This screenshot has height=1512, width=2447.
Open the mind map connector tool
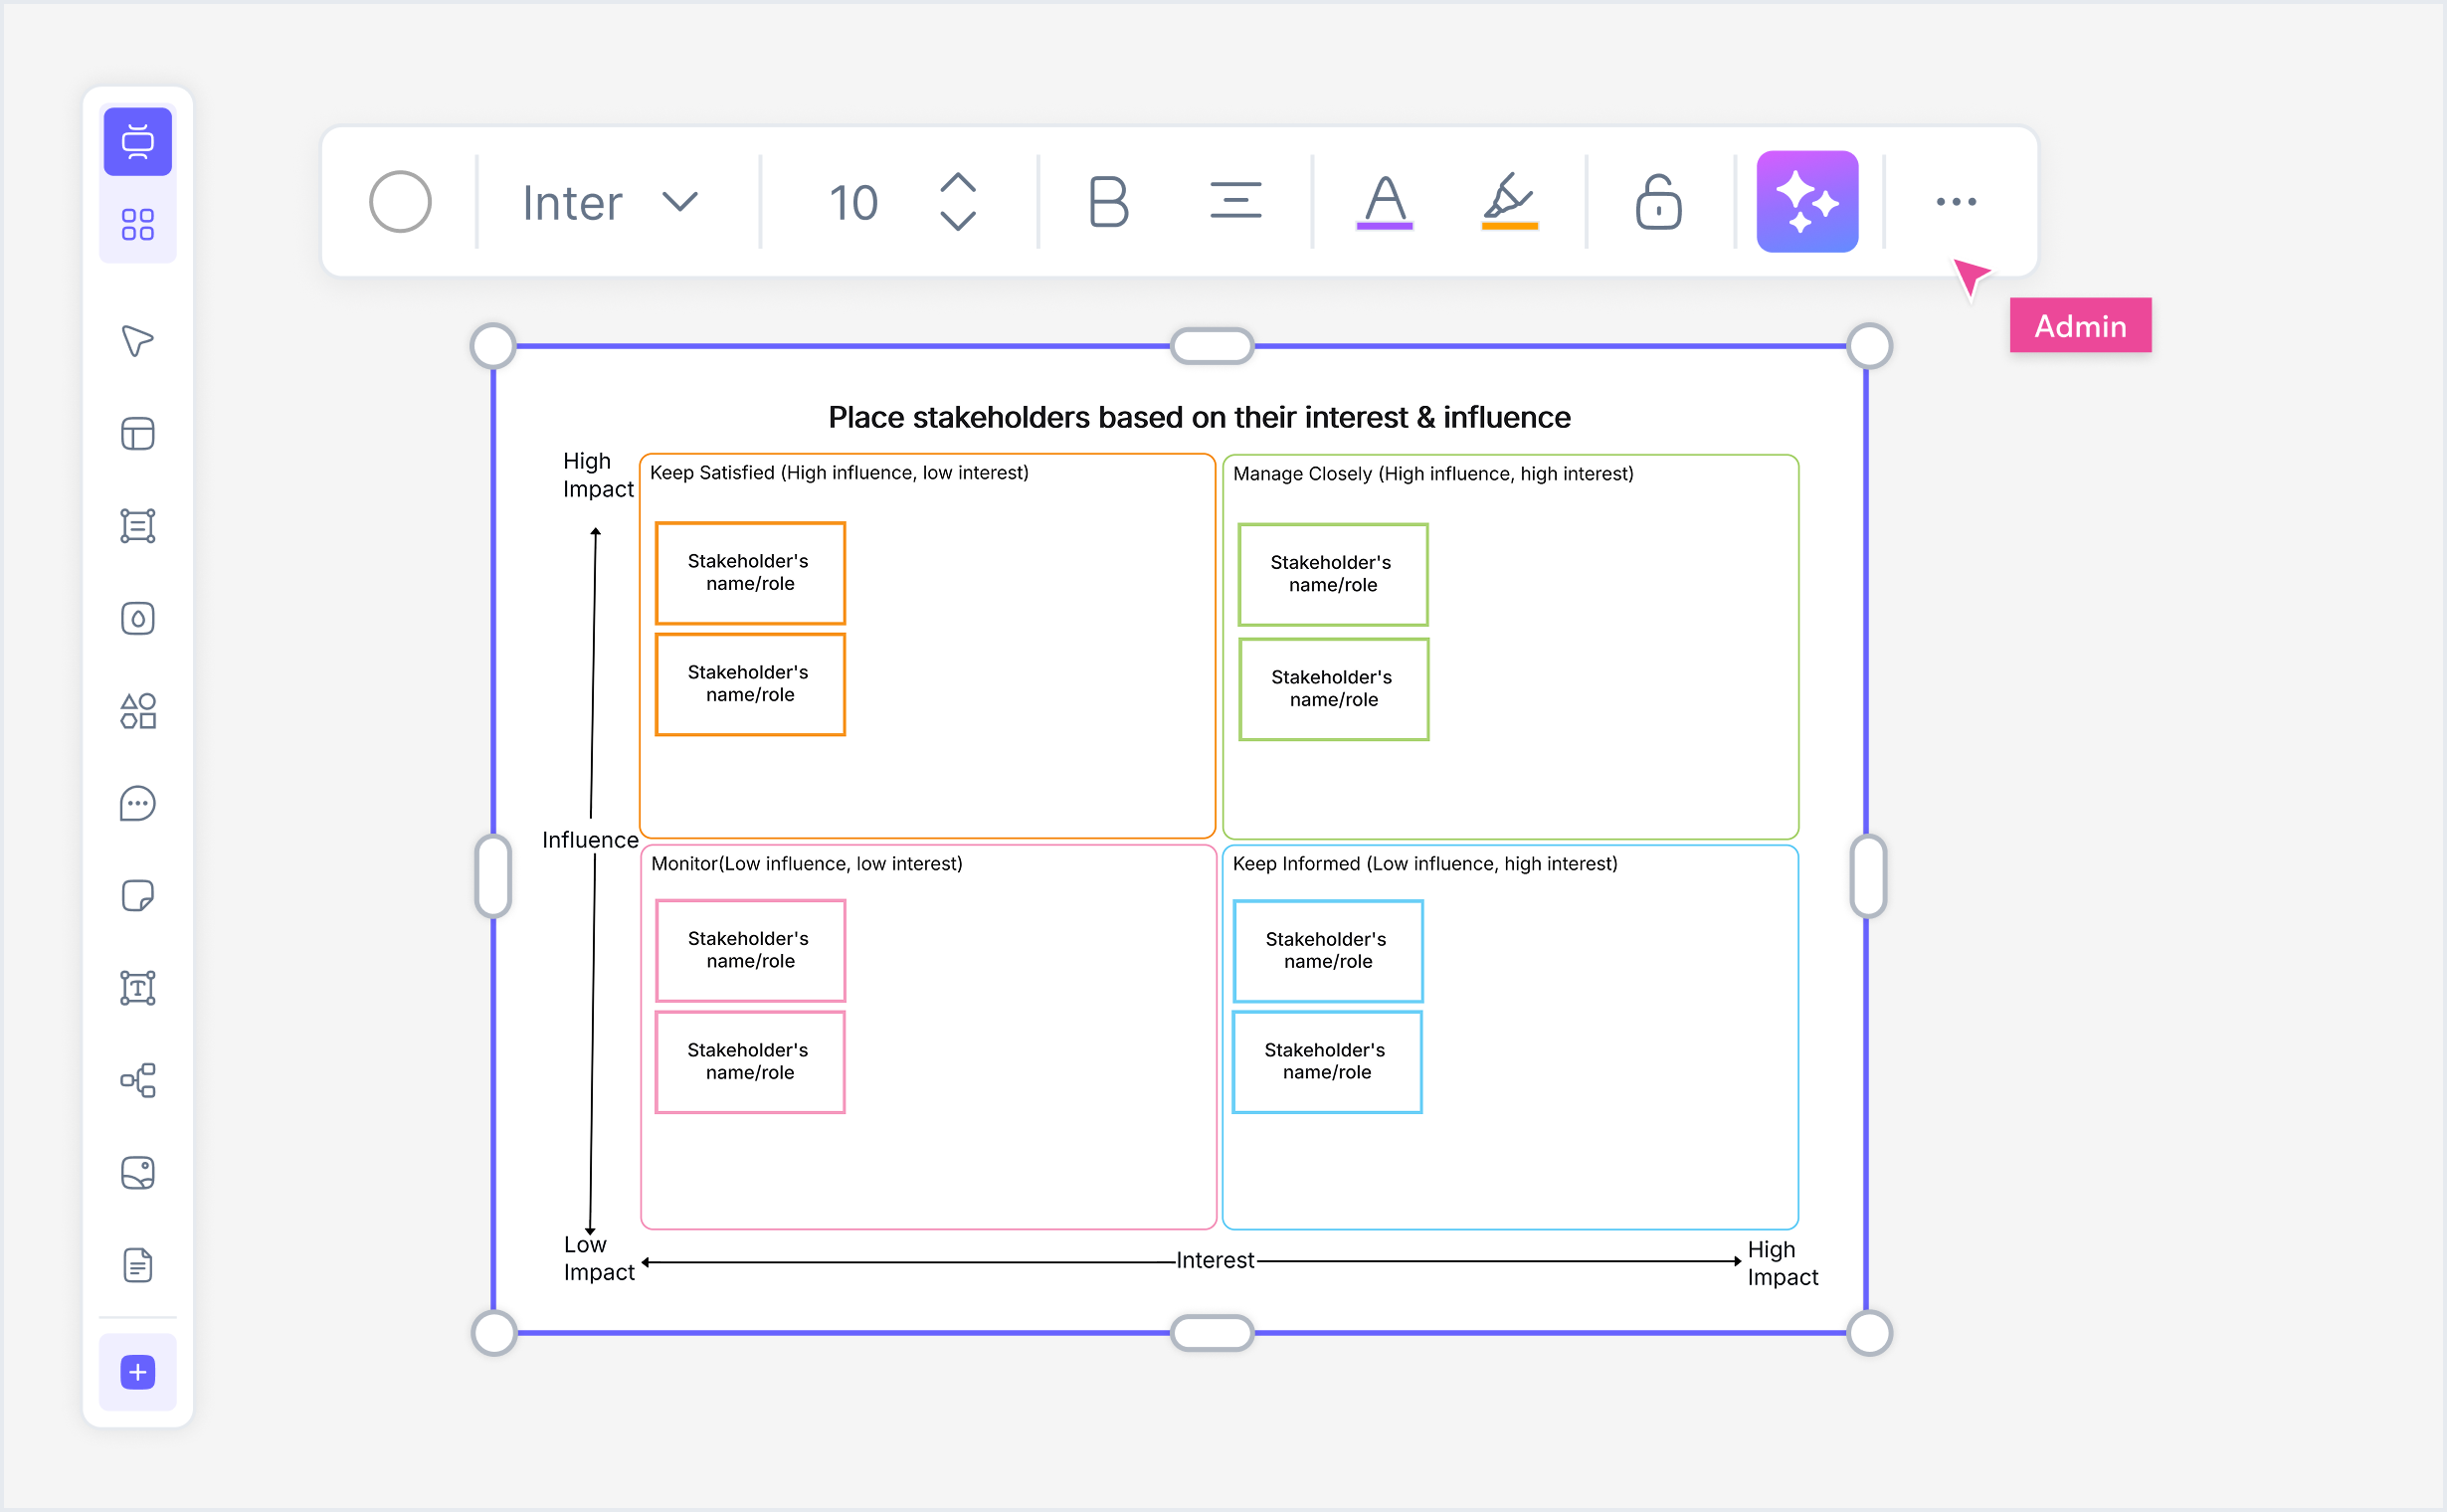point(138,1080)
